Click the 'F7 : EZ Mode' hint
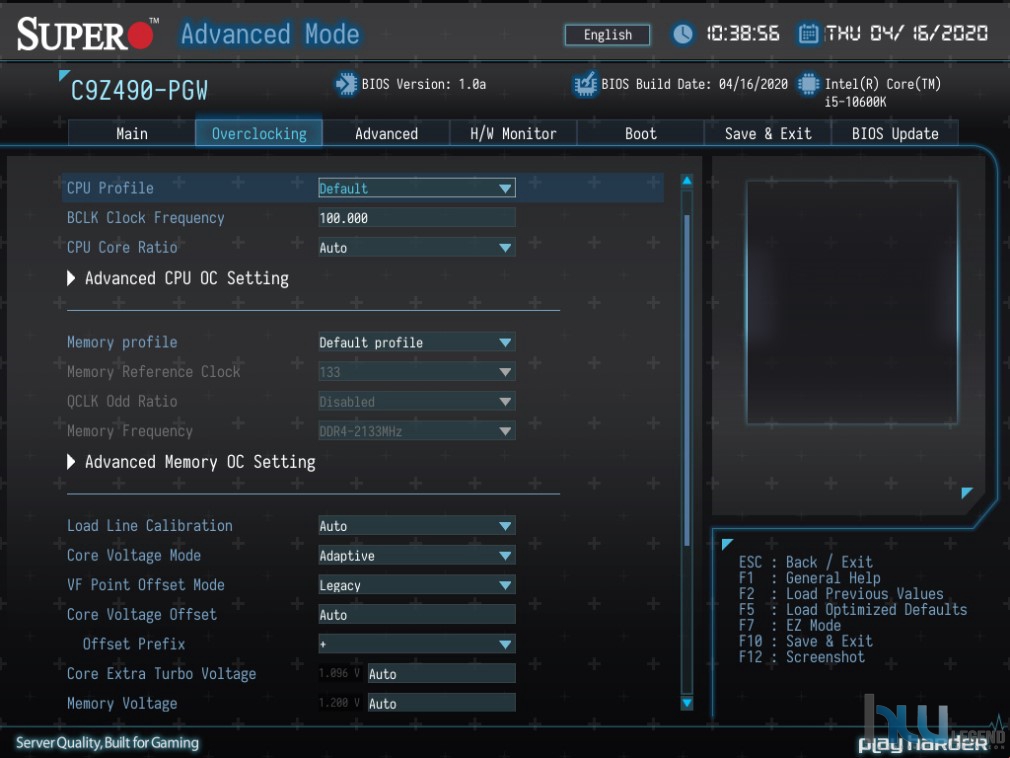Screen dimensions: 1010x758 point(790,625)
